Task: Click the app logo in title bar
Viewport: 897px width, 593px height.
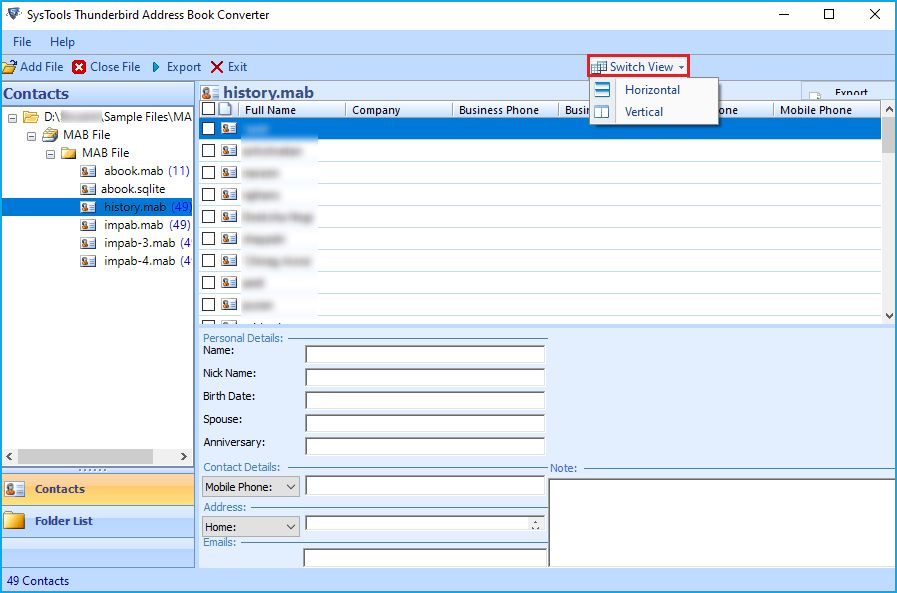Action: click(14, 14)
